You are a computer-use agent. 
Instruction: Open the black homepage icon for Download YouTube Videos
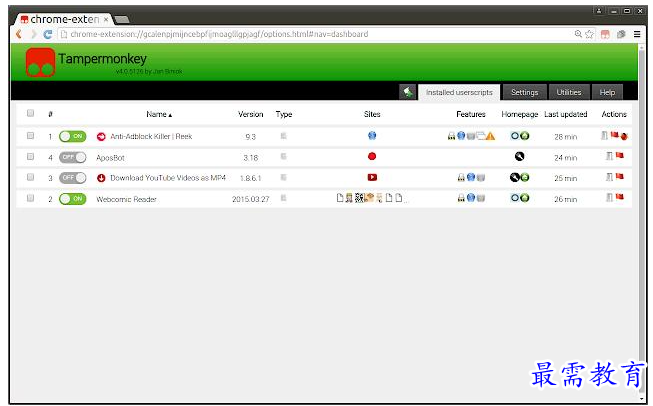515,178
